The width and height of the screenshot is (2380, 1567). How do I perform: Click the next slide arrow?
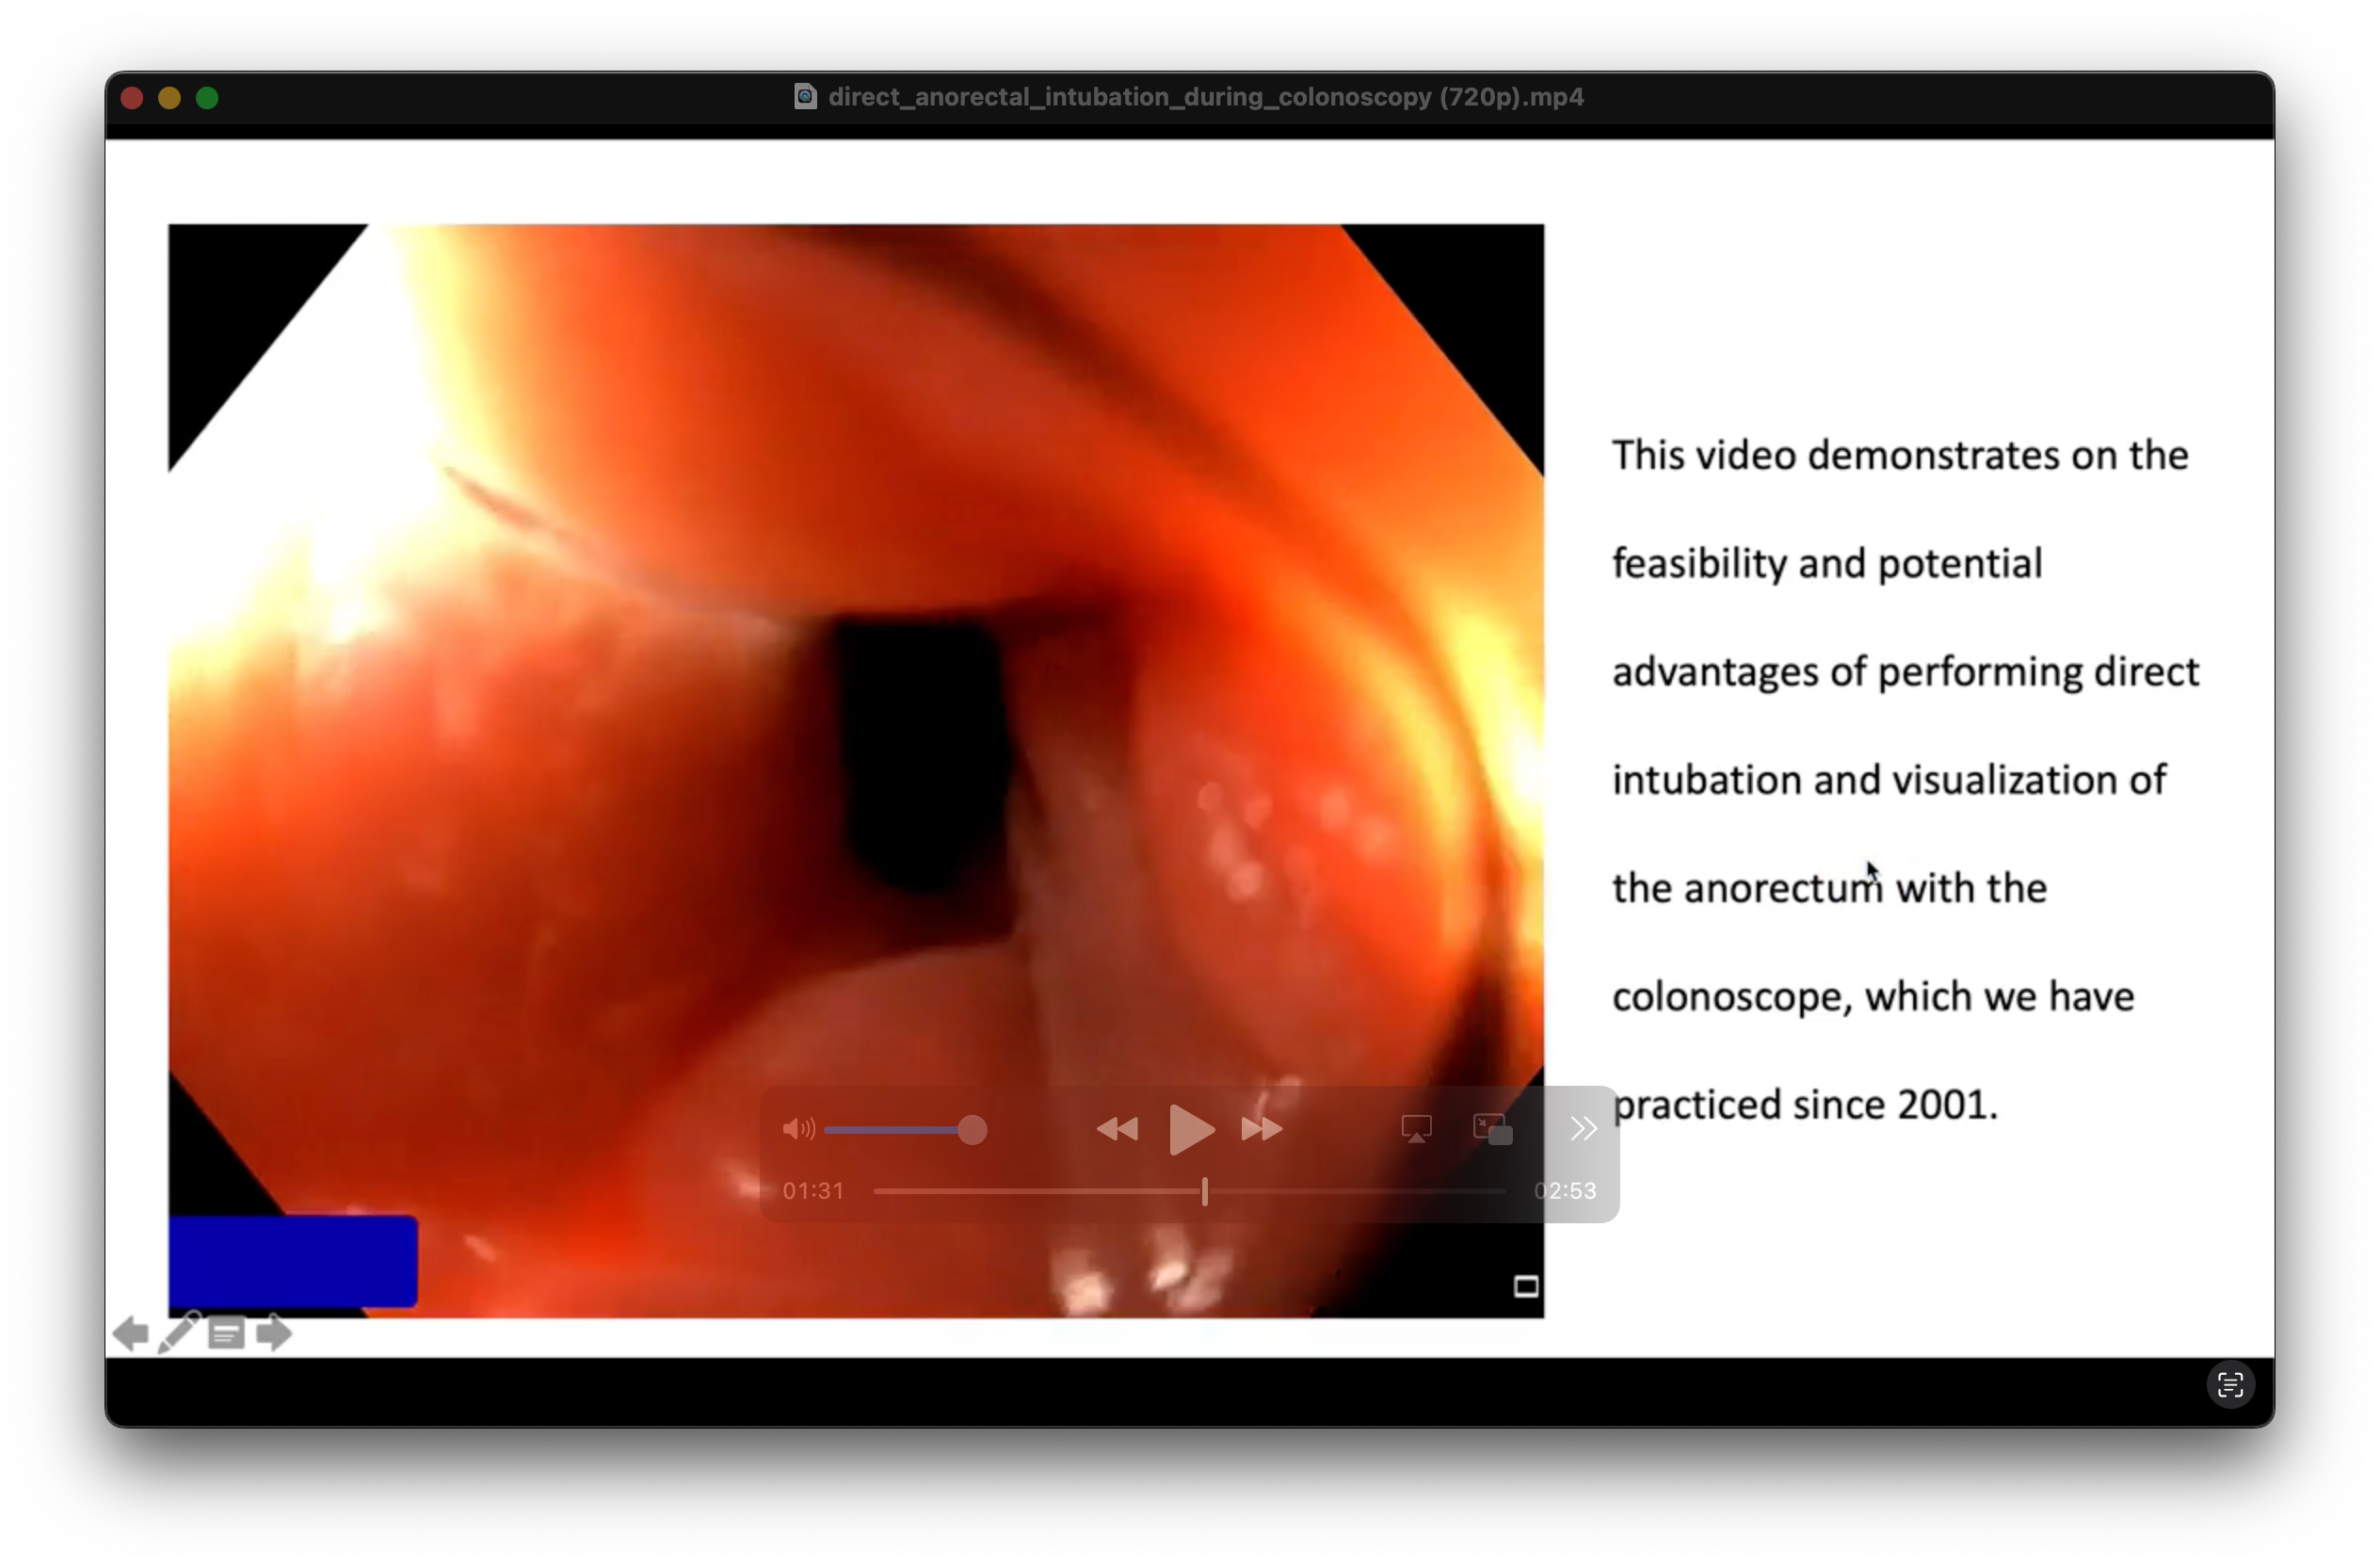click(273, 1333)
